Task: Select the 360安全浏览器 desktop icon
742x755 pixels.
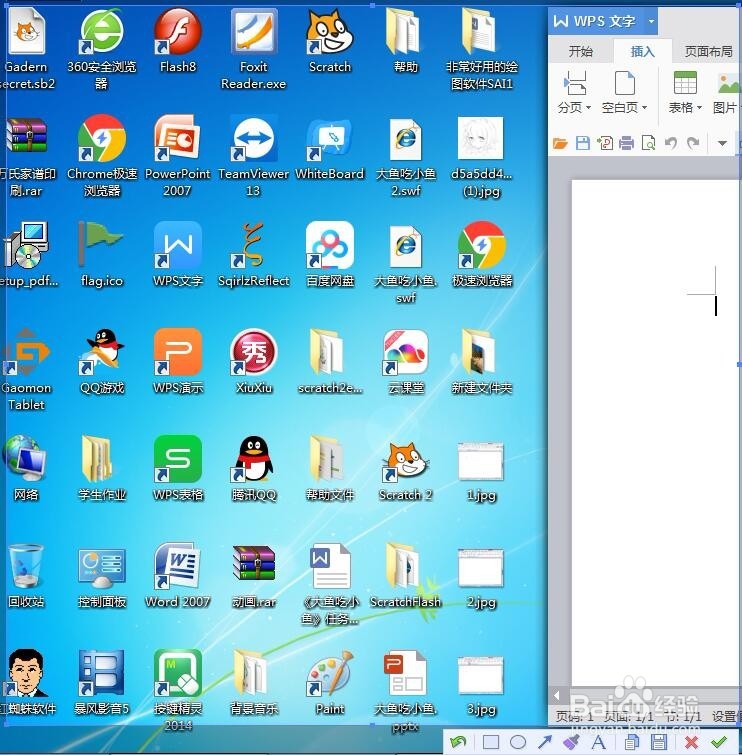Action: (101, 48)
